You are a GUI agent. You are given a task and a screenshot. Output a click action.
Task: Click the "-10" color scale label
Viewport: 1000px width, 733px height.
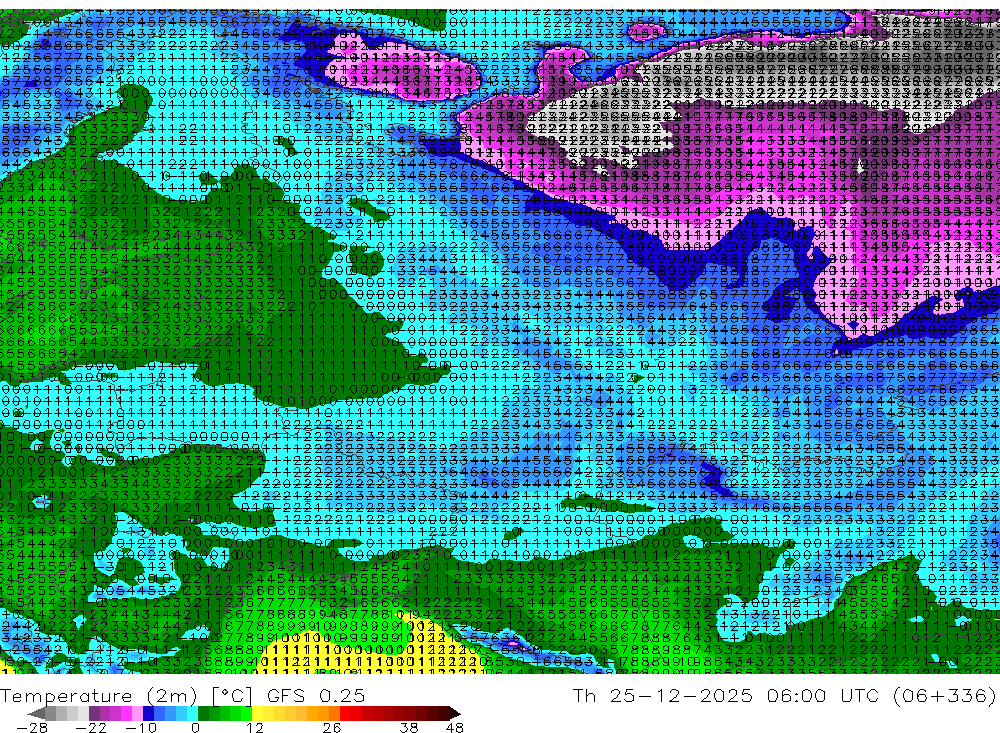pos(141,727)
